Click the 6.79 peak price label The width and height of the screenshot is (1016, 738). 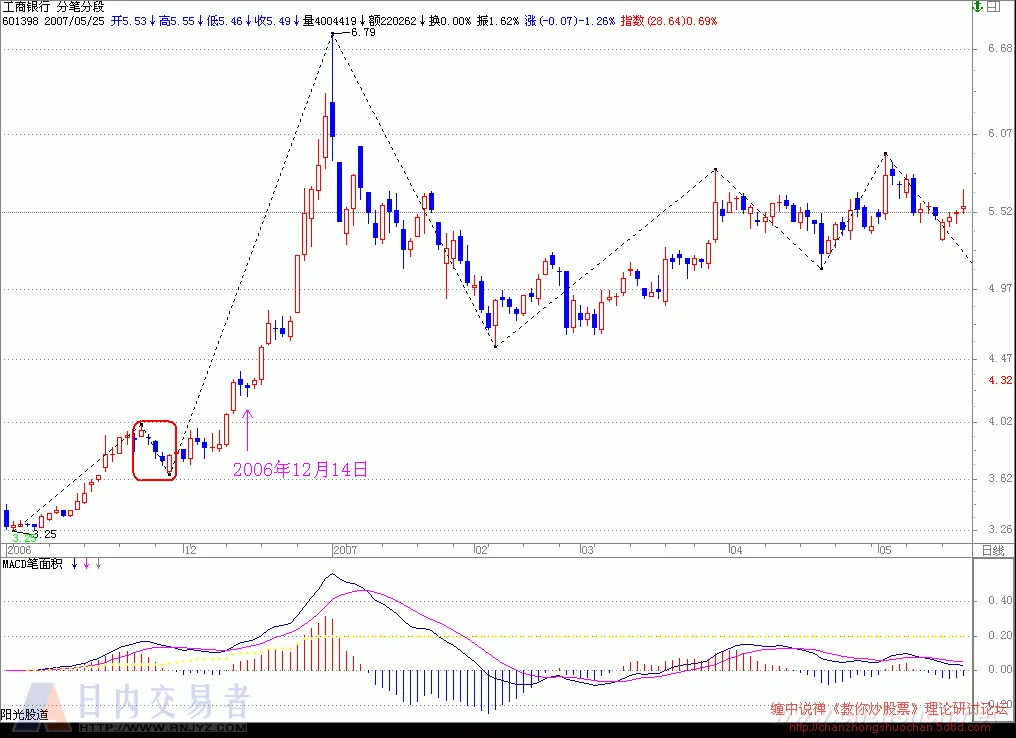click(x=363, y=32)
